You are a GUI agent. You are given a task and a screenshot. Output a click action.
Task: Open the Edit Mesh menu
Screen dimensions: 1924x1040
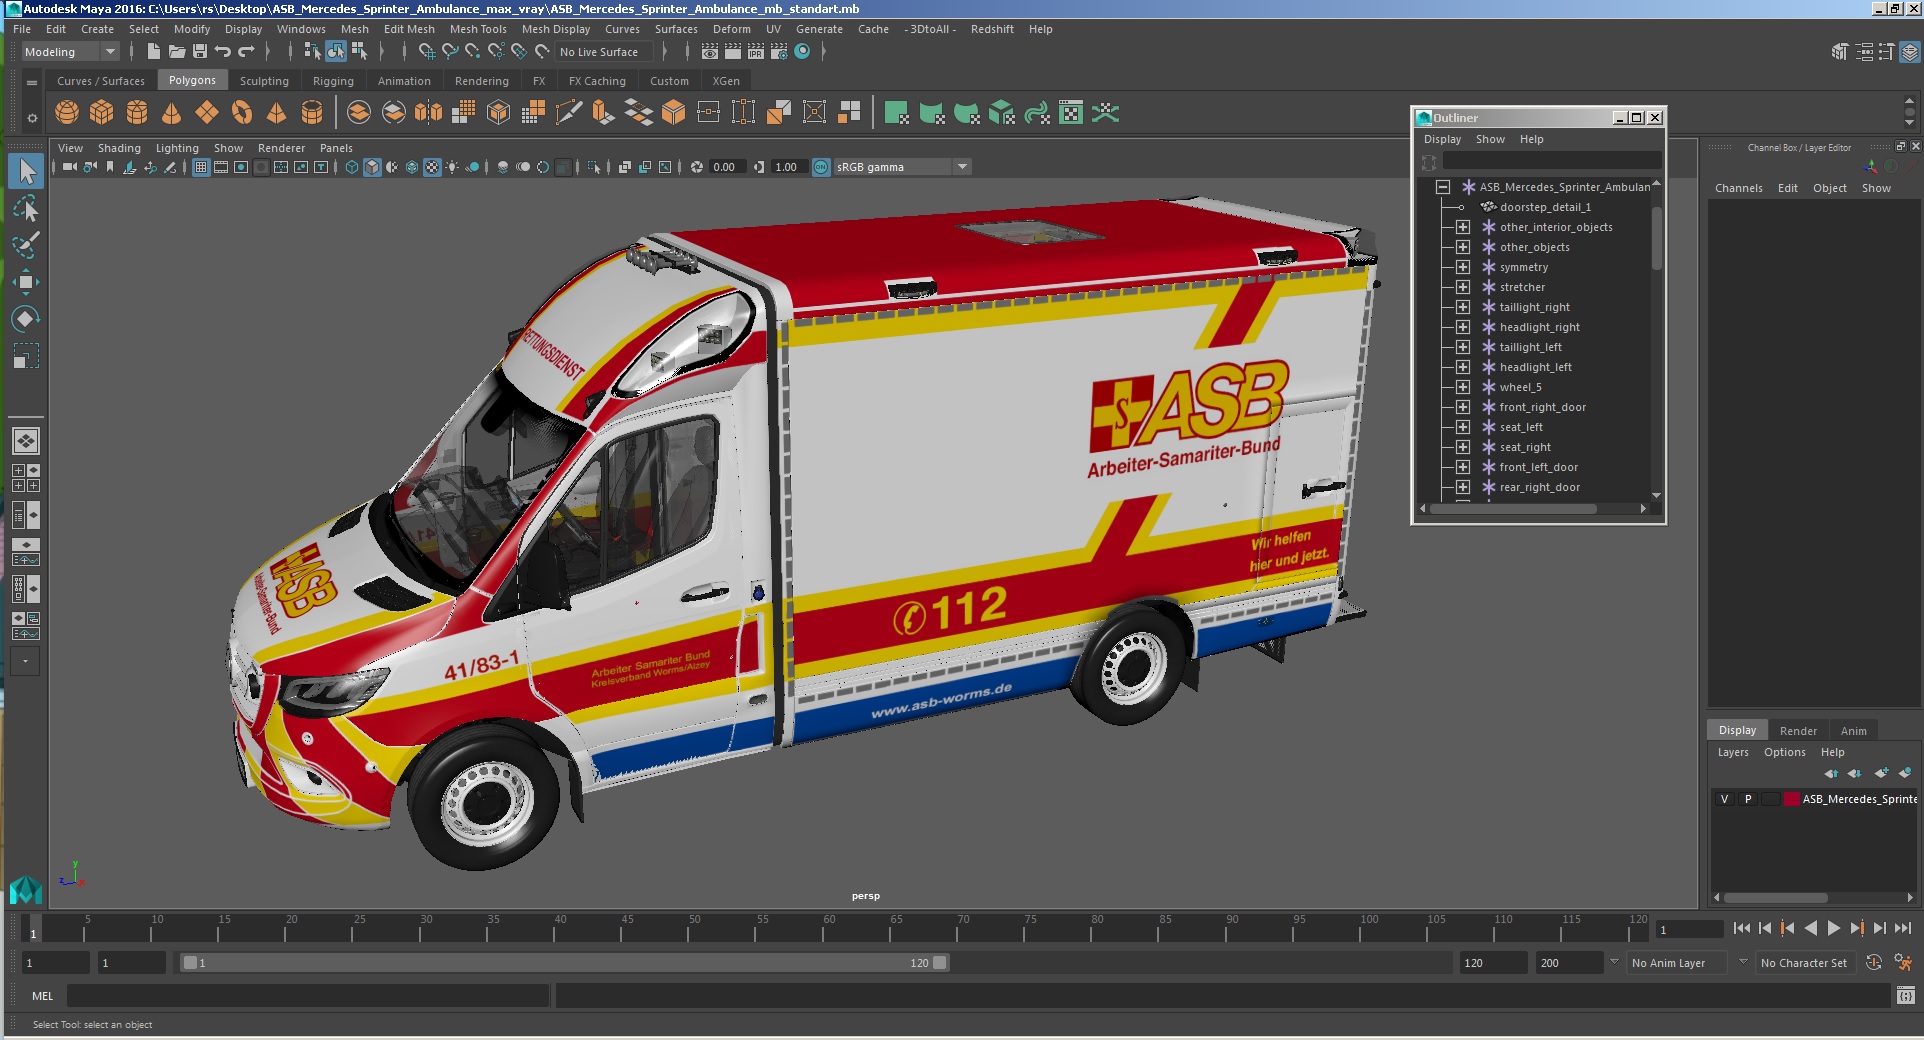pos(409,29)
